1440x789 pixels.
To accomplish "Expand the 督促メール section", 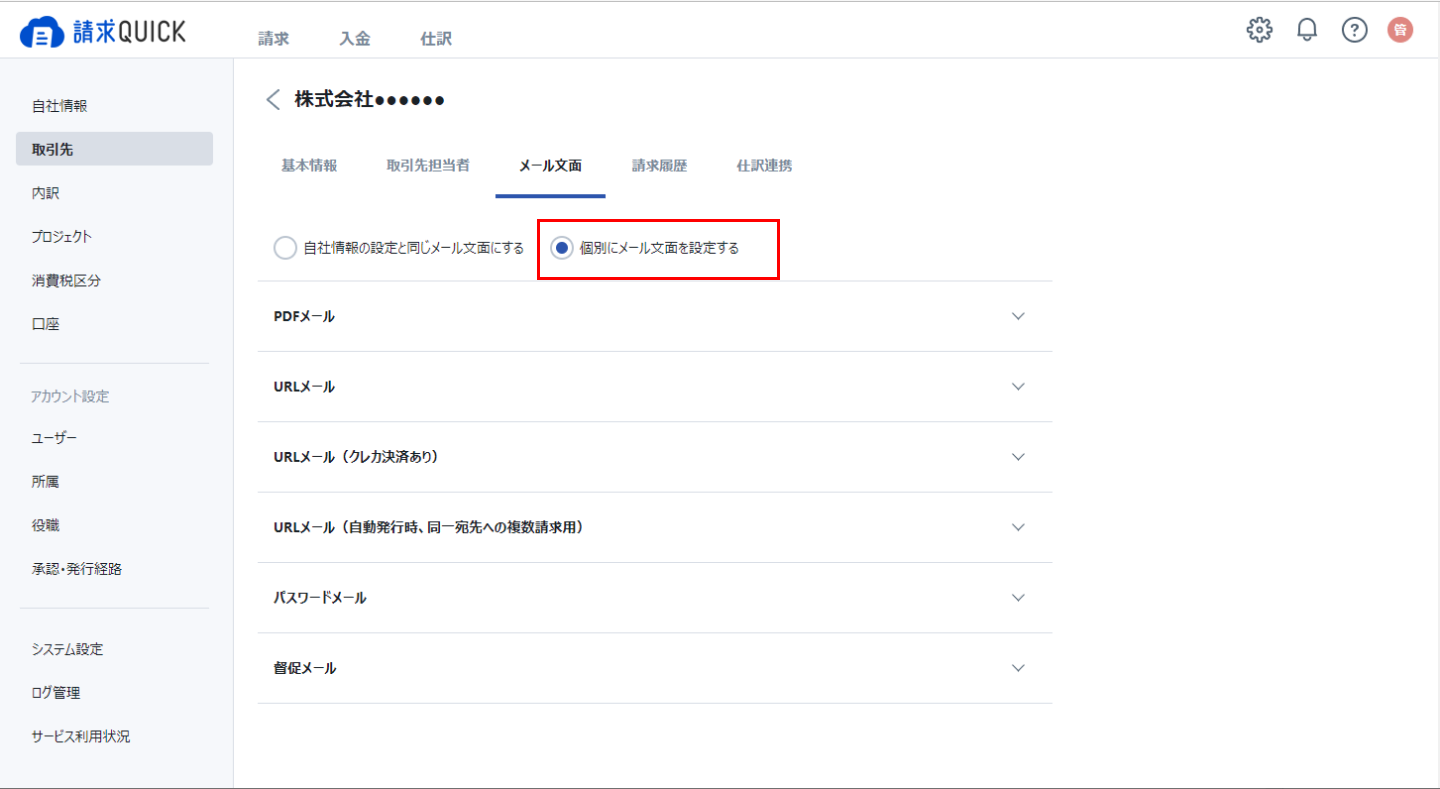I will (x=655, y=668).
